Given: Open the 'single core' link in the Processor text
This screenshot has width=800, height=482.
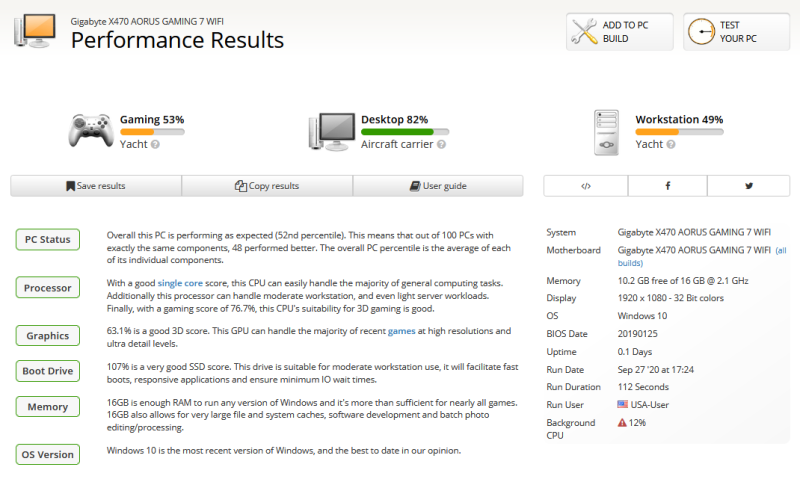Looking at the screenshot, I should (x=180, y=283).
